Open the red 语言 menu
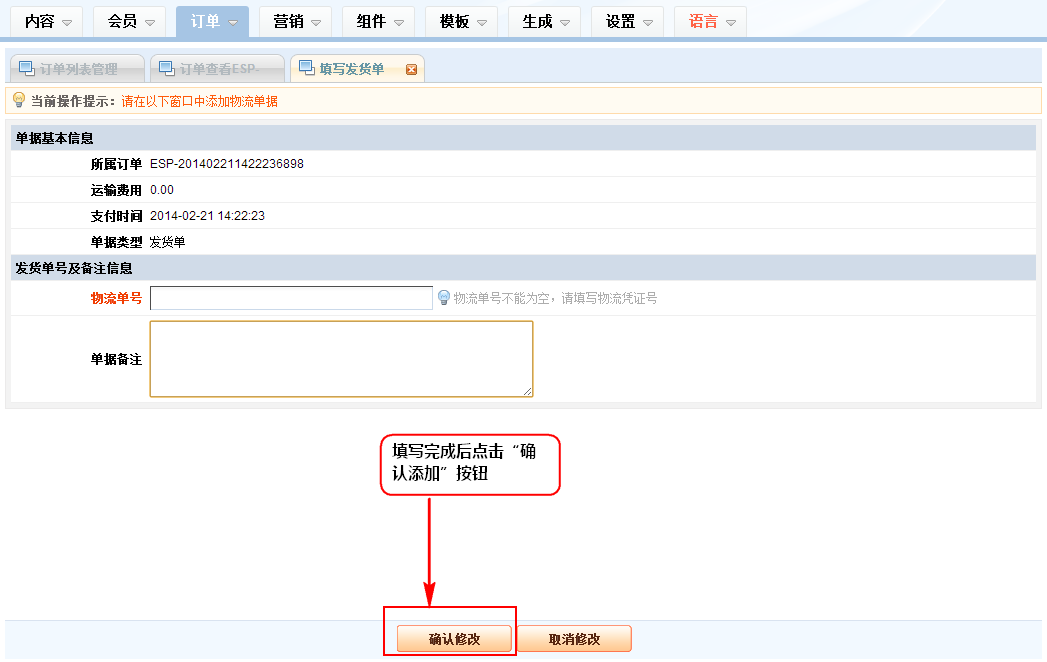 tap(710, 21)
